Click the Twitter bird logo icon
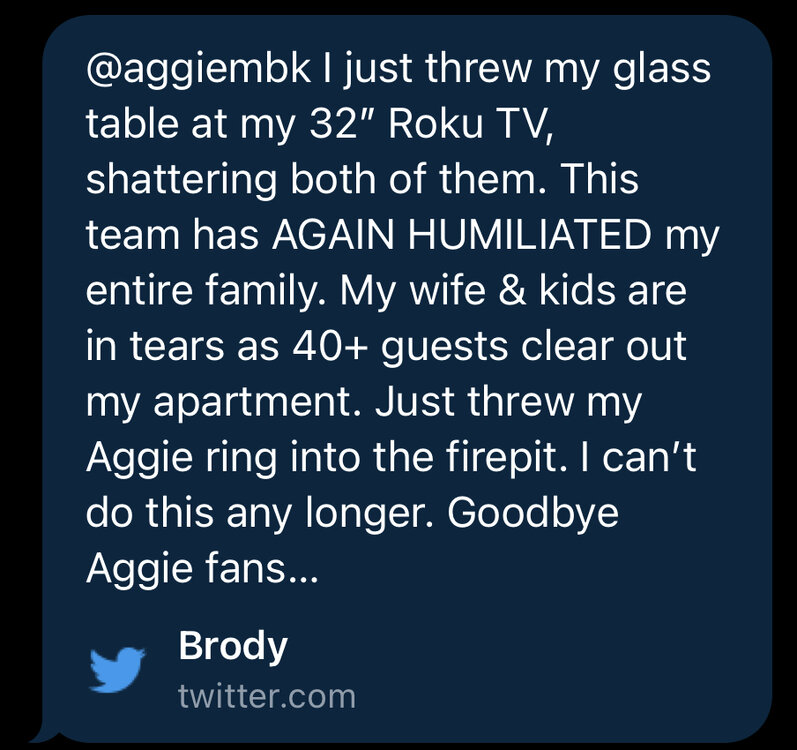 point(118,669)
